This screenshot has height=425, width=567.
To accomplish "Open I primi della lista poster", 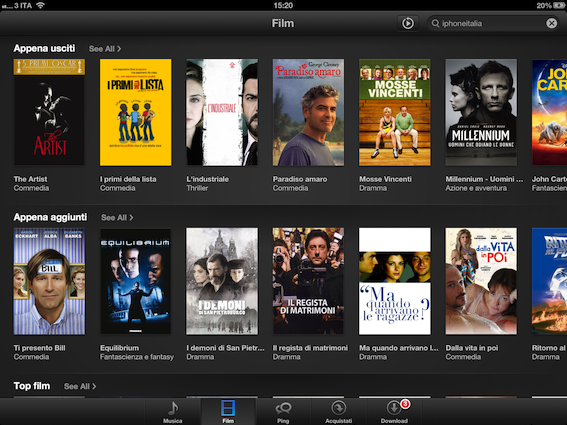I will pos(136,112).
